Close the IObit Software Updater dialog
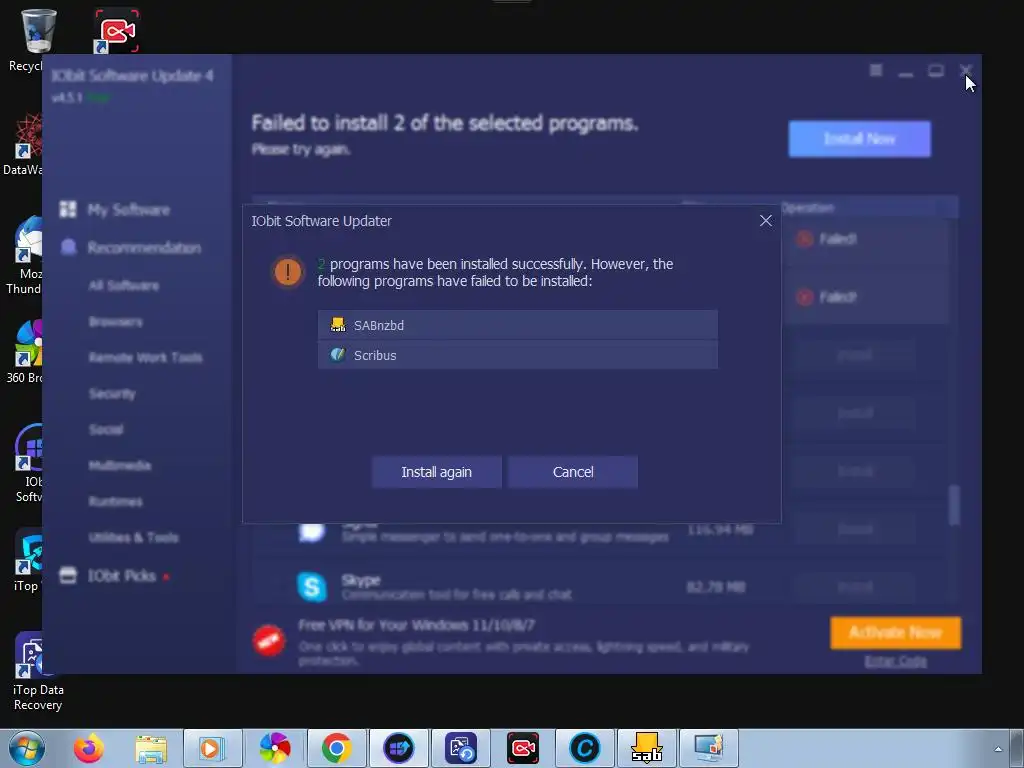This screenshot has width=1024, height=768. tap(765, 221)
